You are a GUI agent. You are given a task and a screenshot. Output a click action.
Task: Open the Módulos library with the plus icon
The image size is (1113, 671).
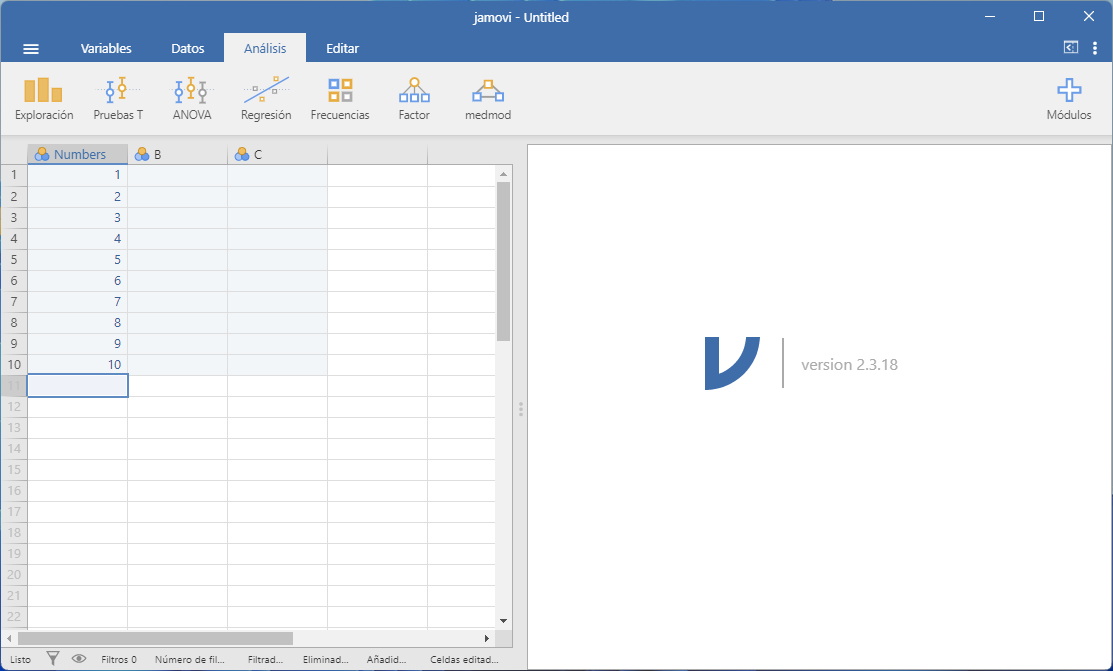click(1069, 99)
